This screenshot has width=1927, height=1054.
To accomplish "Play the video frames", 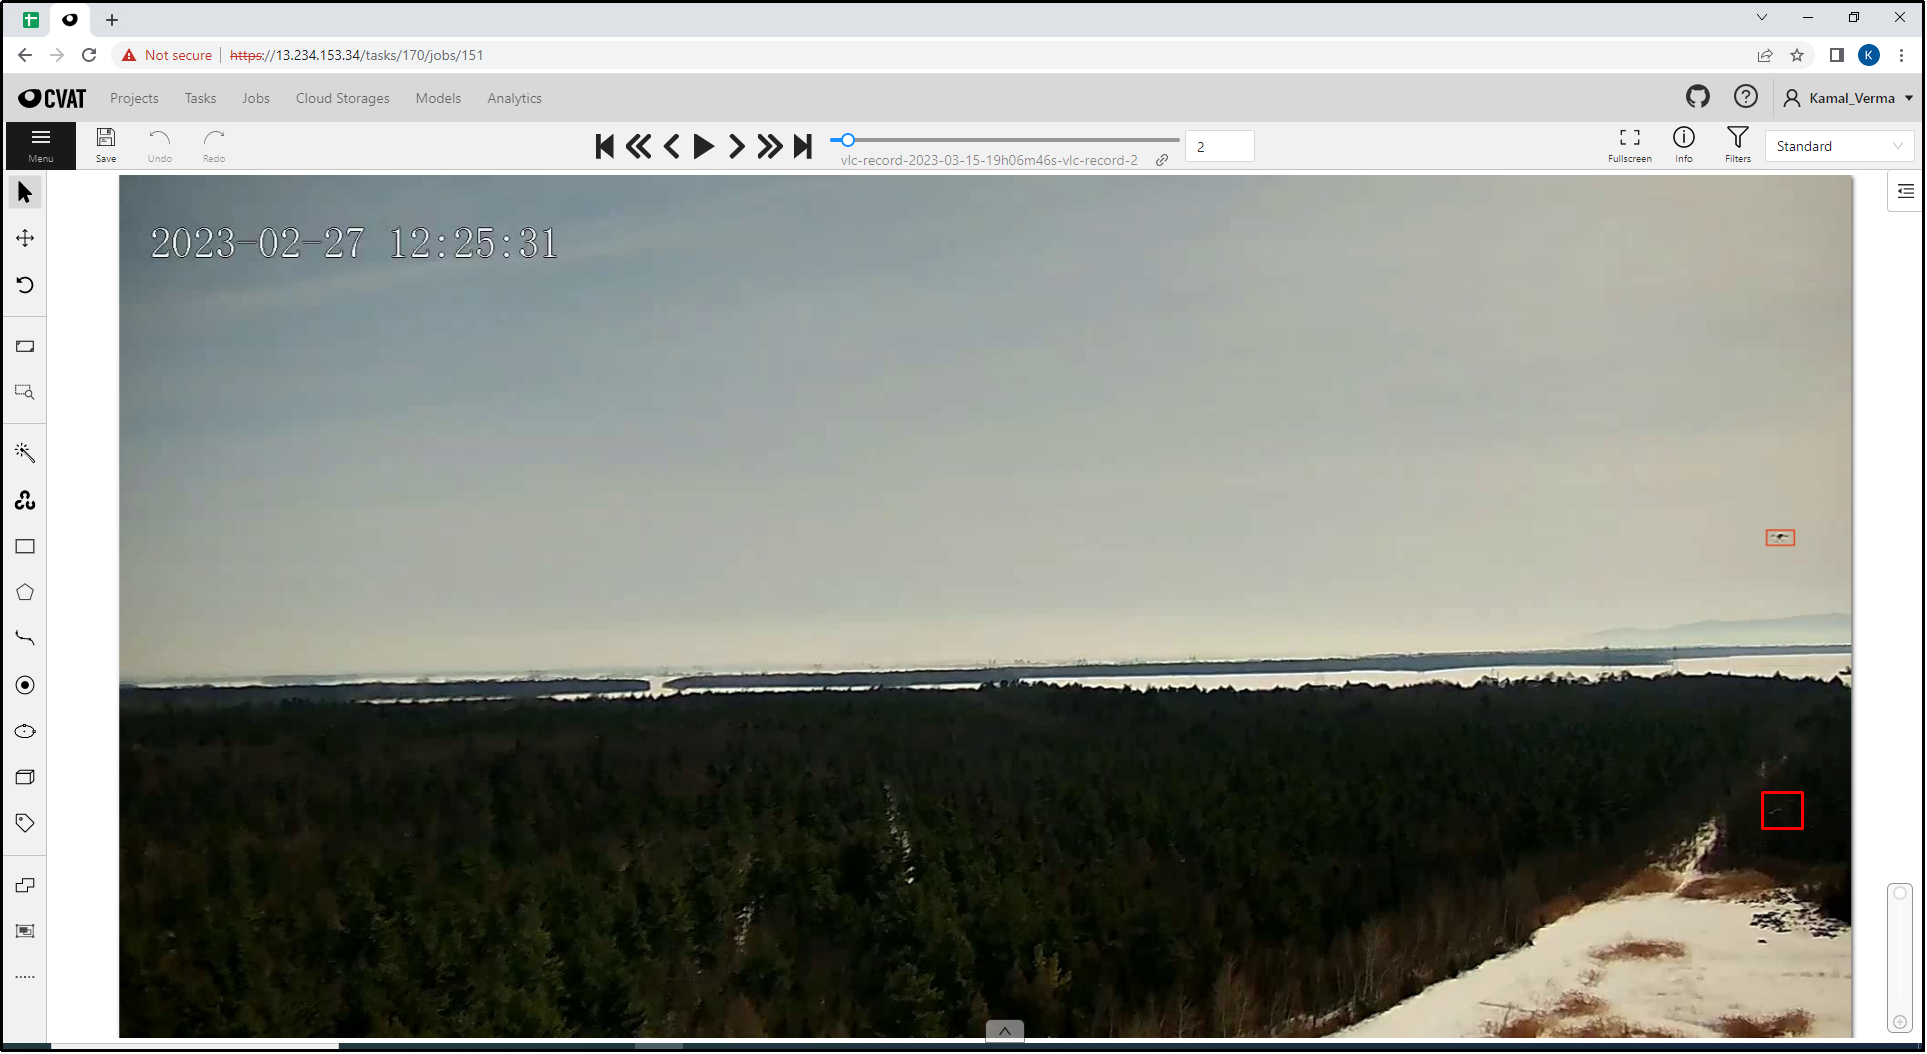I will [704, 147].
